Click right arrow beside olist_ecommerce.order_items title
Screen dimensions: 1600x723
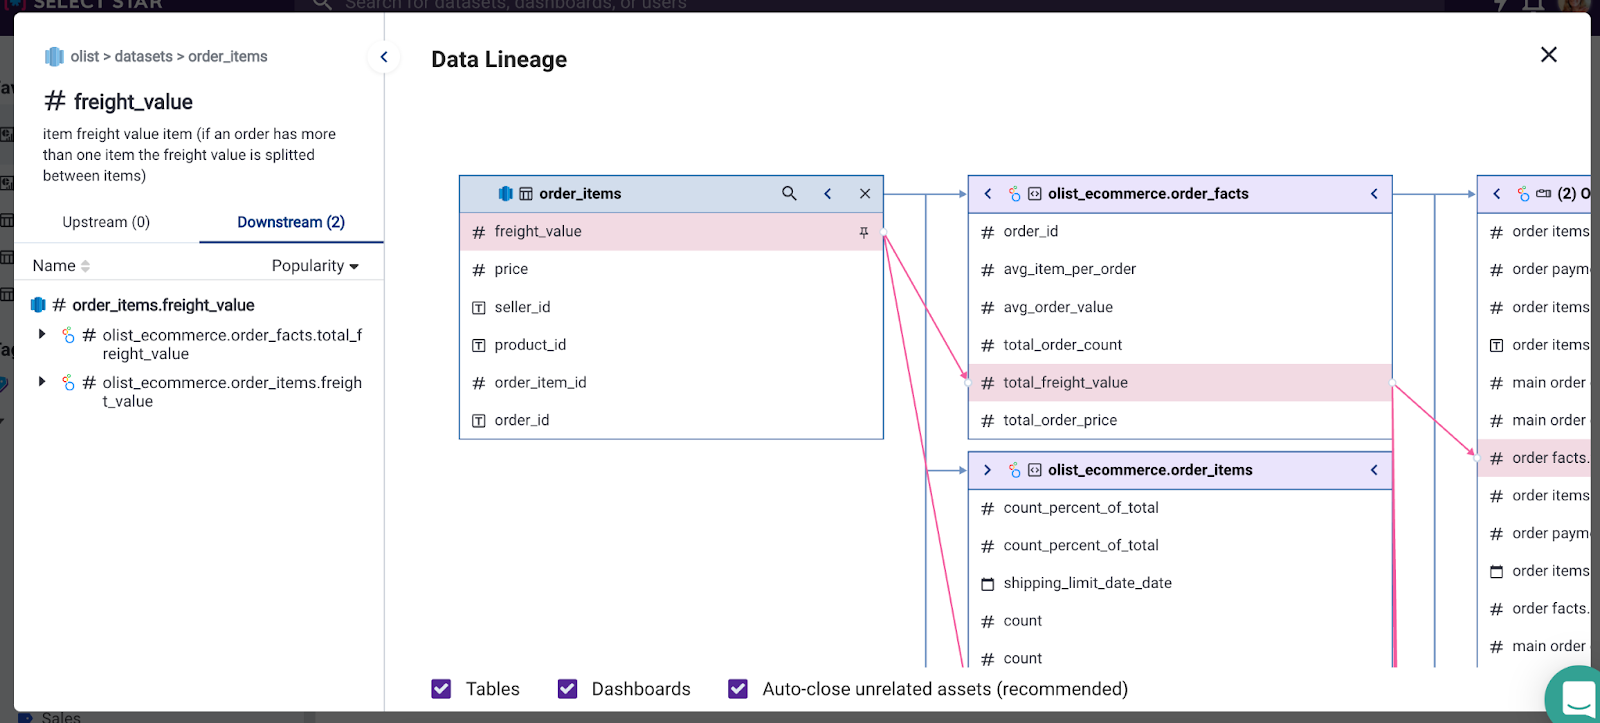[988, 470]
